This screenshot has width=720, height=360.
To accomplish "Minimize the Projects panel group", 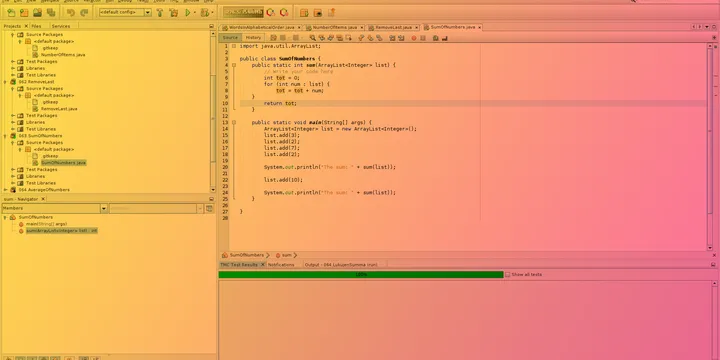I will point(211,27).
